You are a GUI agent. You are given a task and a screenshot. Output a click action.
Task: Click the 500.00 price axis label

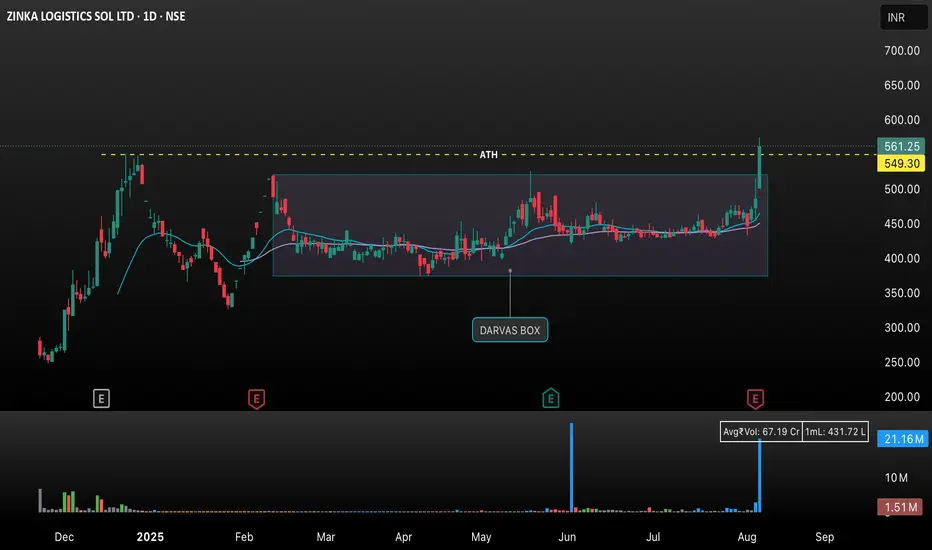click(x=902, y=189)
